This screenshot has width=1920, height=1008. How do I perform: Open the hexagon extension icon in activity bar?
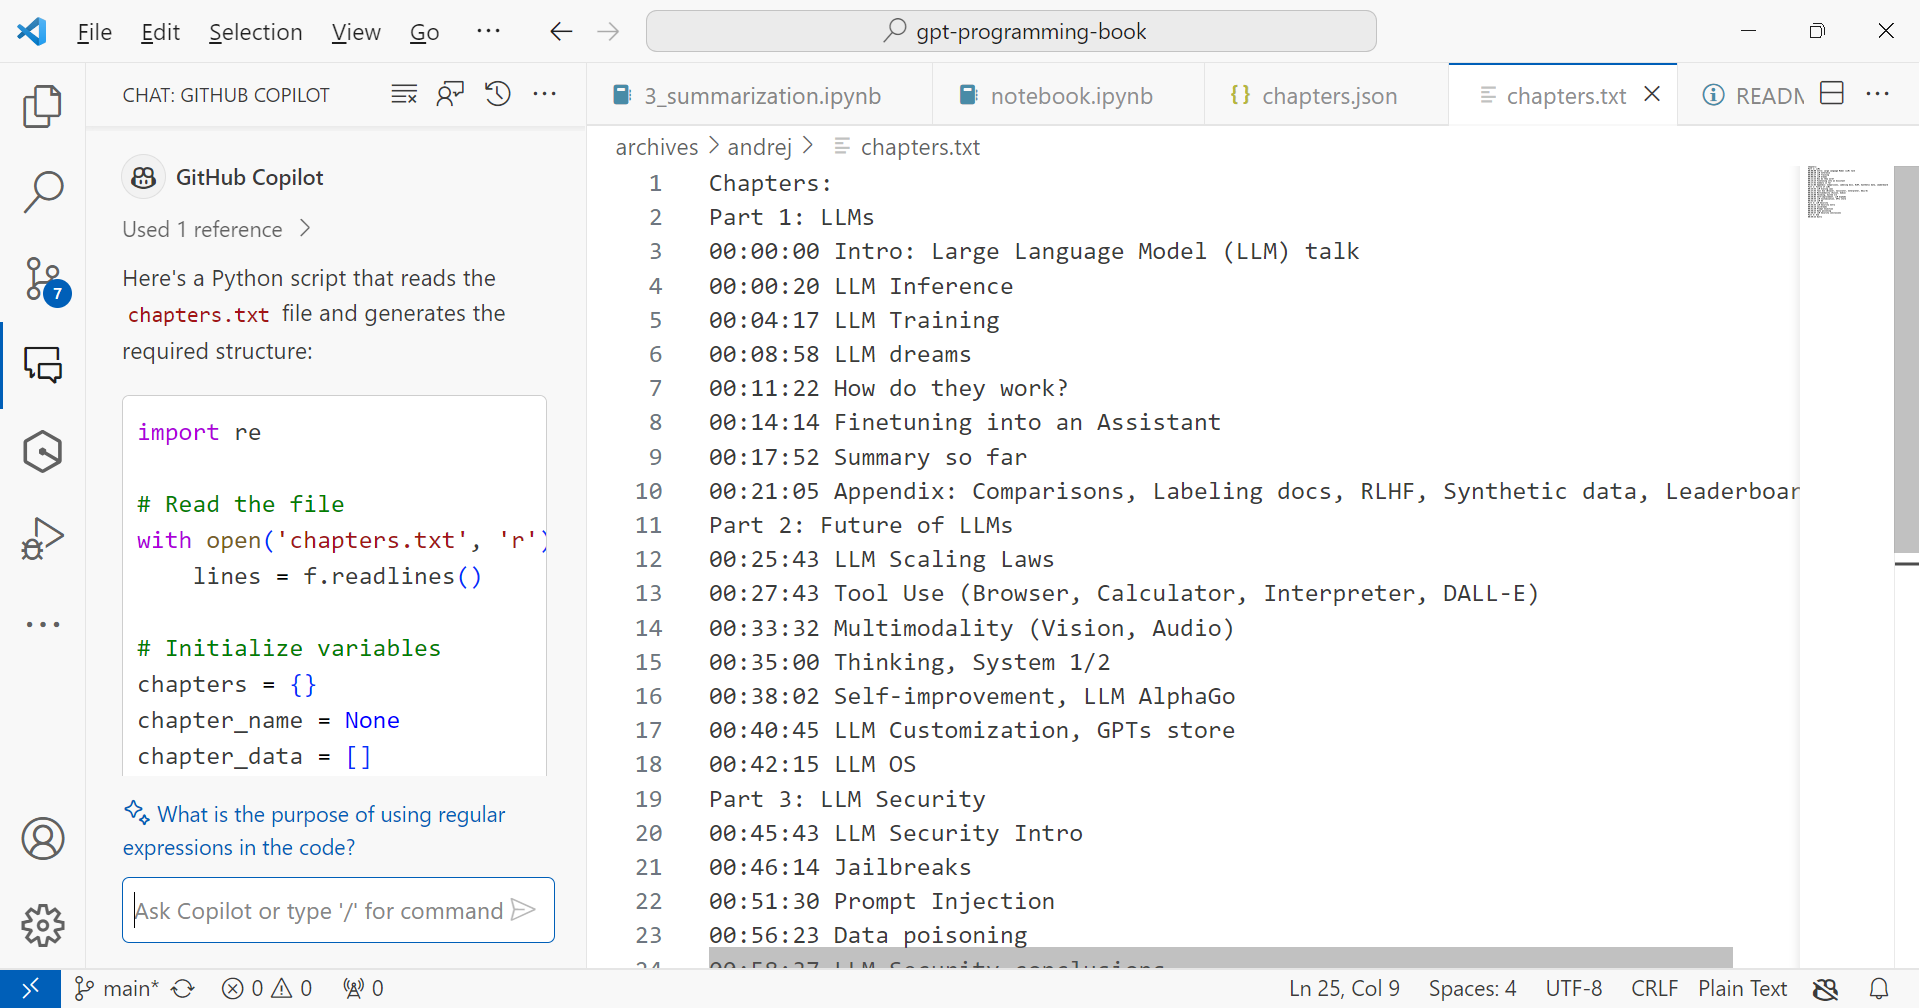42,452
